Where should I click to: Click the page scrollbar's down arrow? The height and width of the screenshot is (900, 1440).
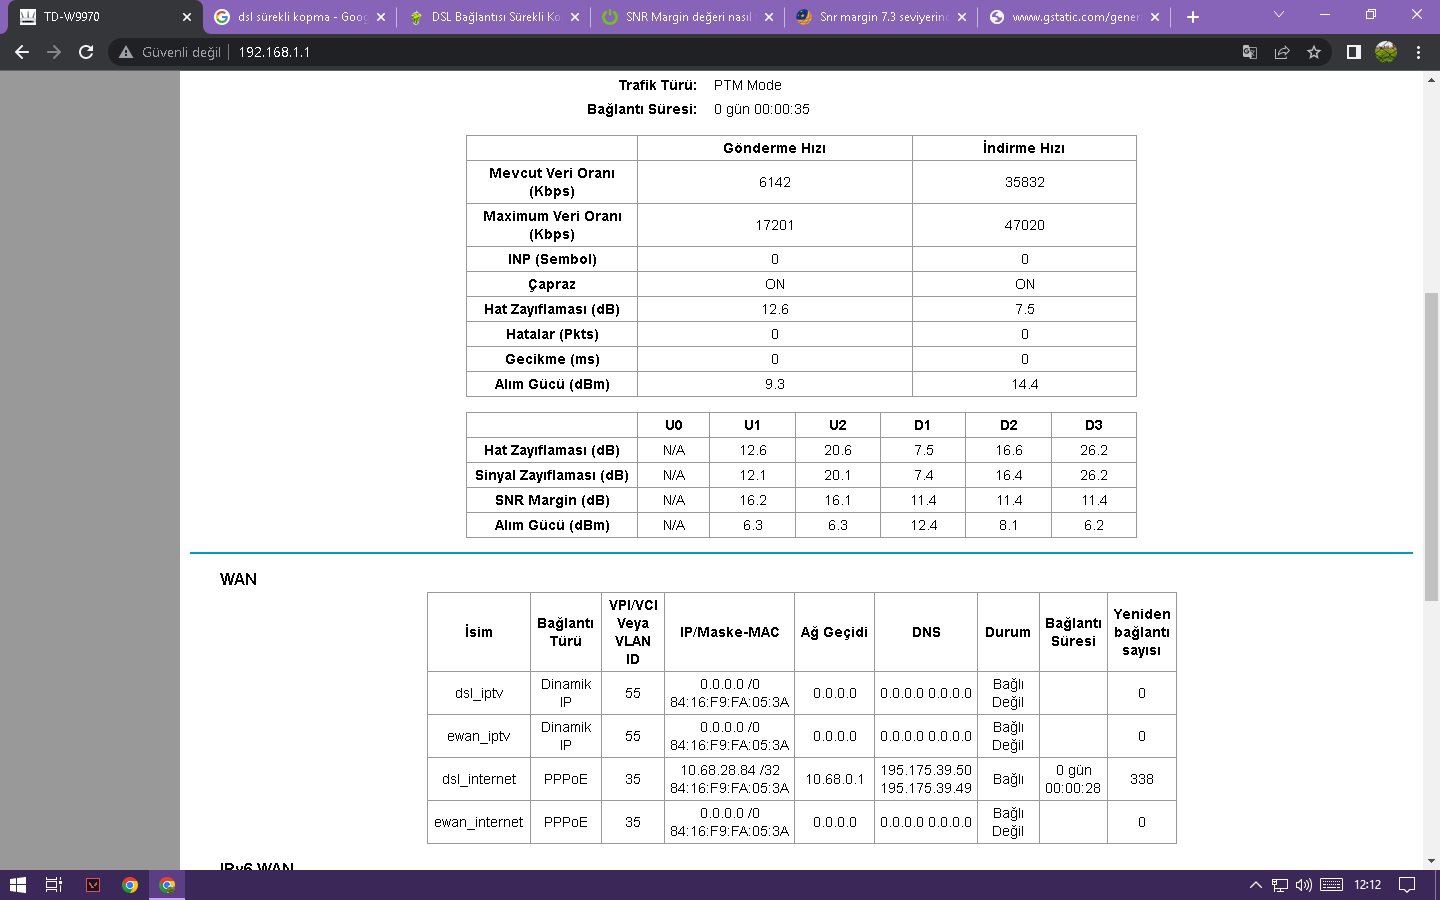(x=1431, y=861)
